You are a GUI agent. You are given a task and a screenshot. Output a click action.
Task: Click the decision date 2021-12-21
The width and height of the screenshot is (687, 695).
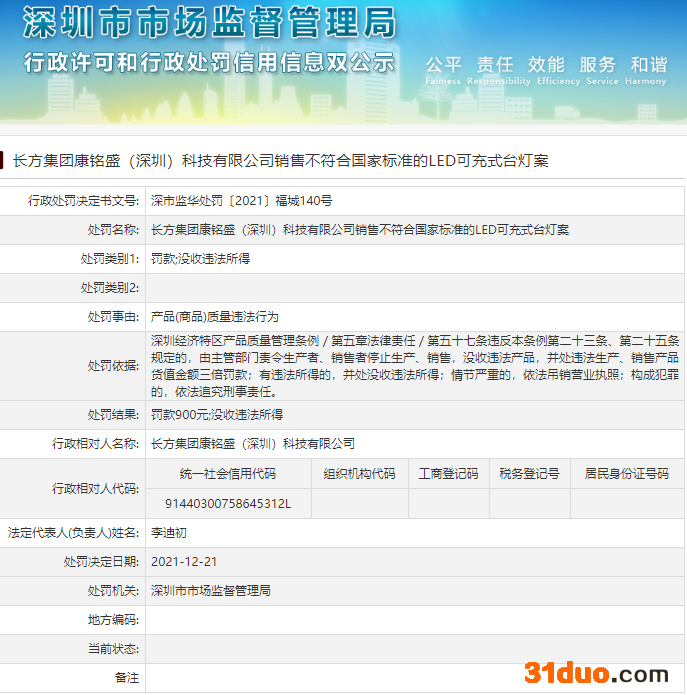click(x=184, y=562)
